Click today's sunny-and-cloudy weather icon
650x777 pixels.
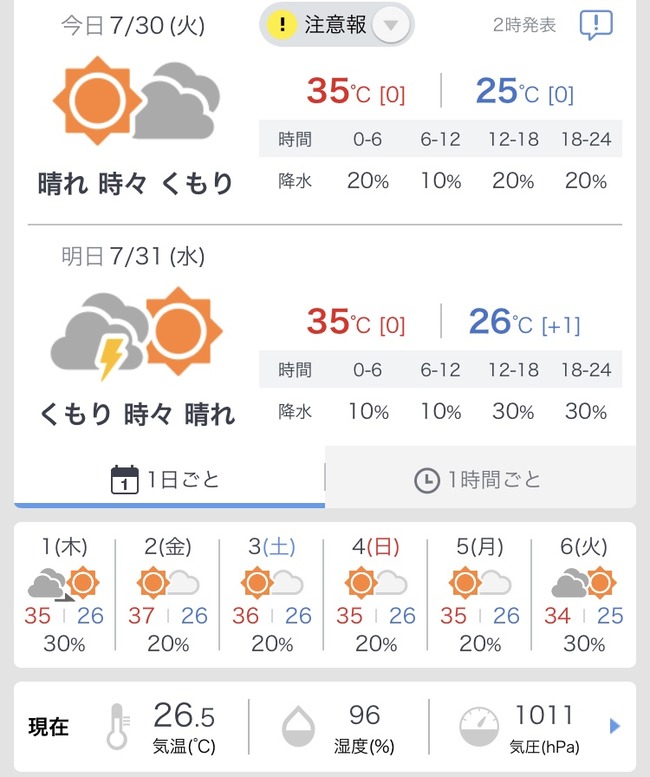point(136,101)
